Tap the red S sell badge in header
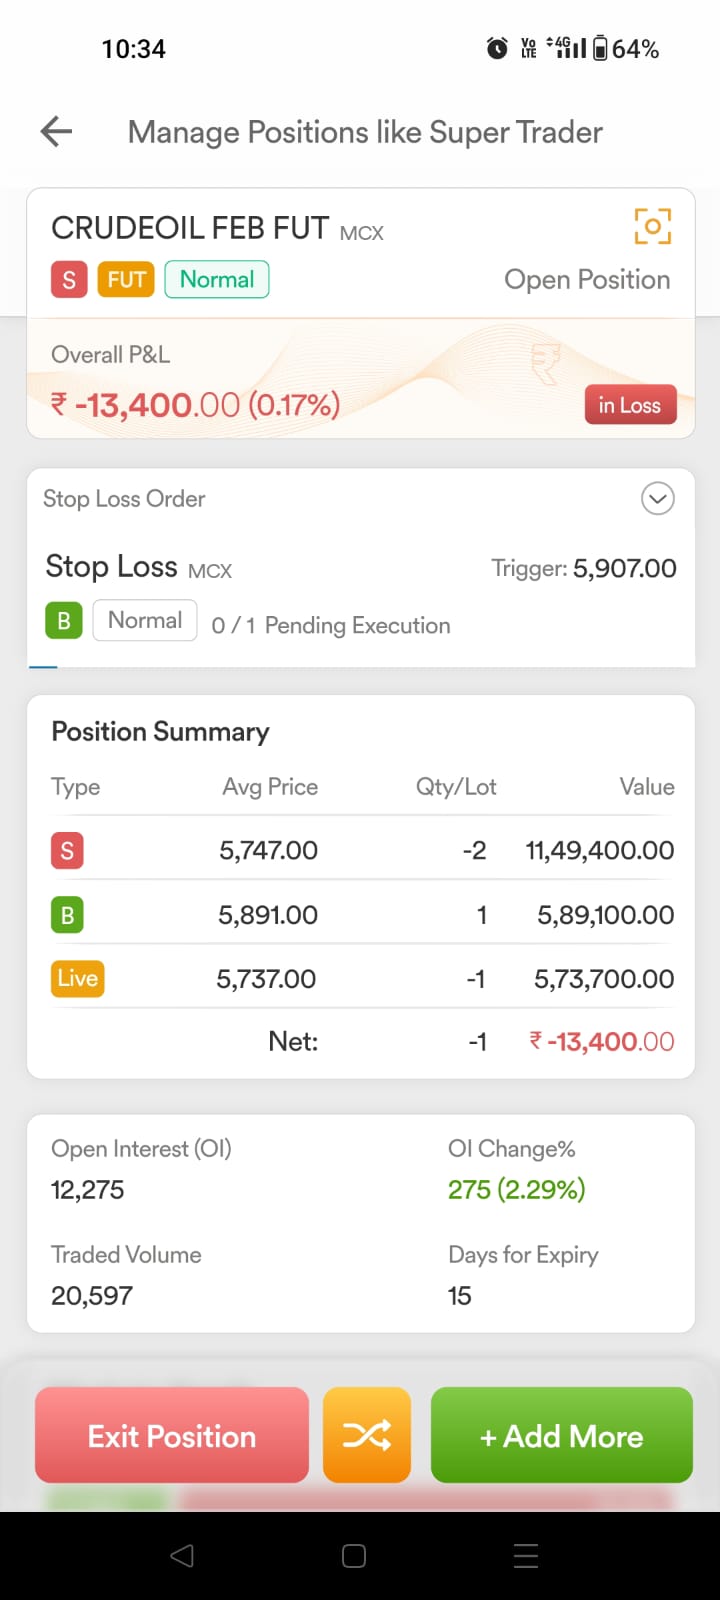Viewport: 720px width, 1600px height. coord(69,280)
